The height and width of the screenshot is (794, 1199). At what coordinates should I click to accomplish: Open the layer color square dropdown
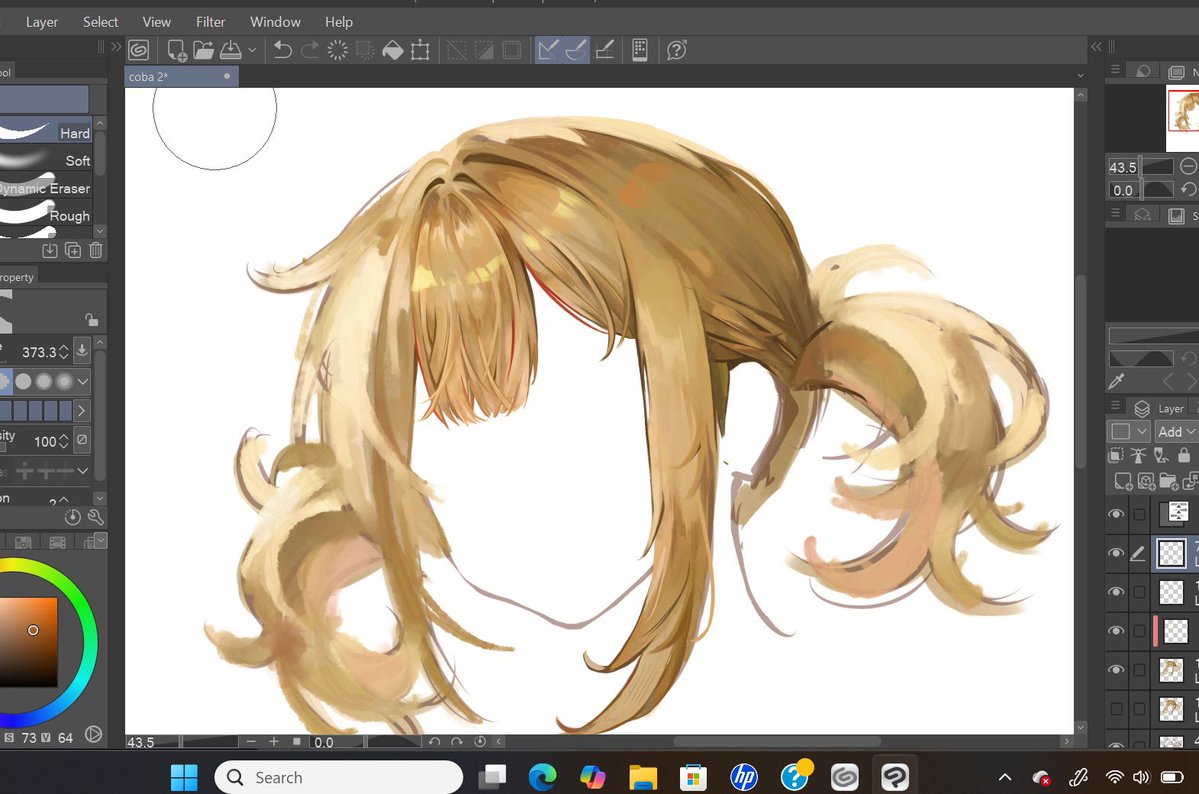[1128, 431]
